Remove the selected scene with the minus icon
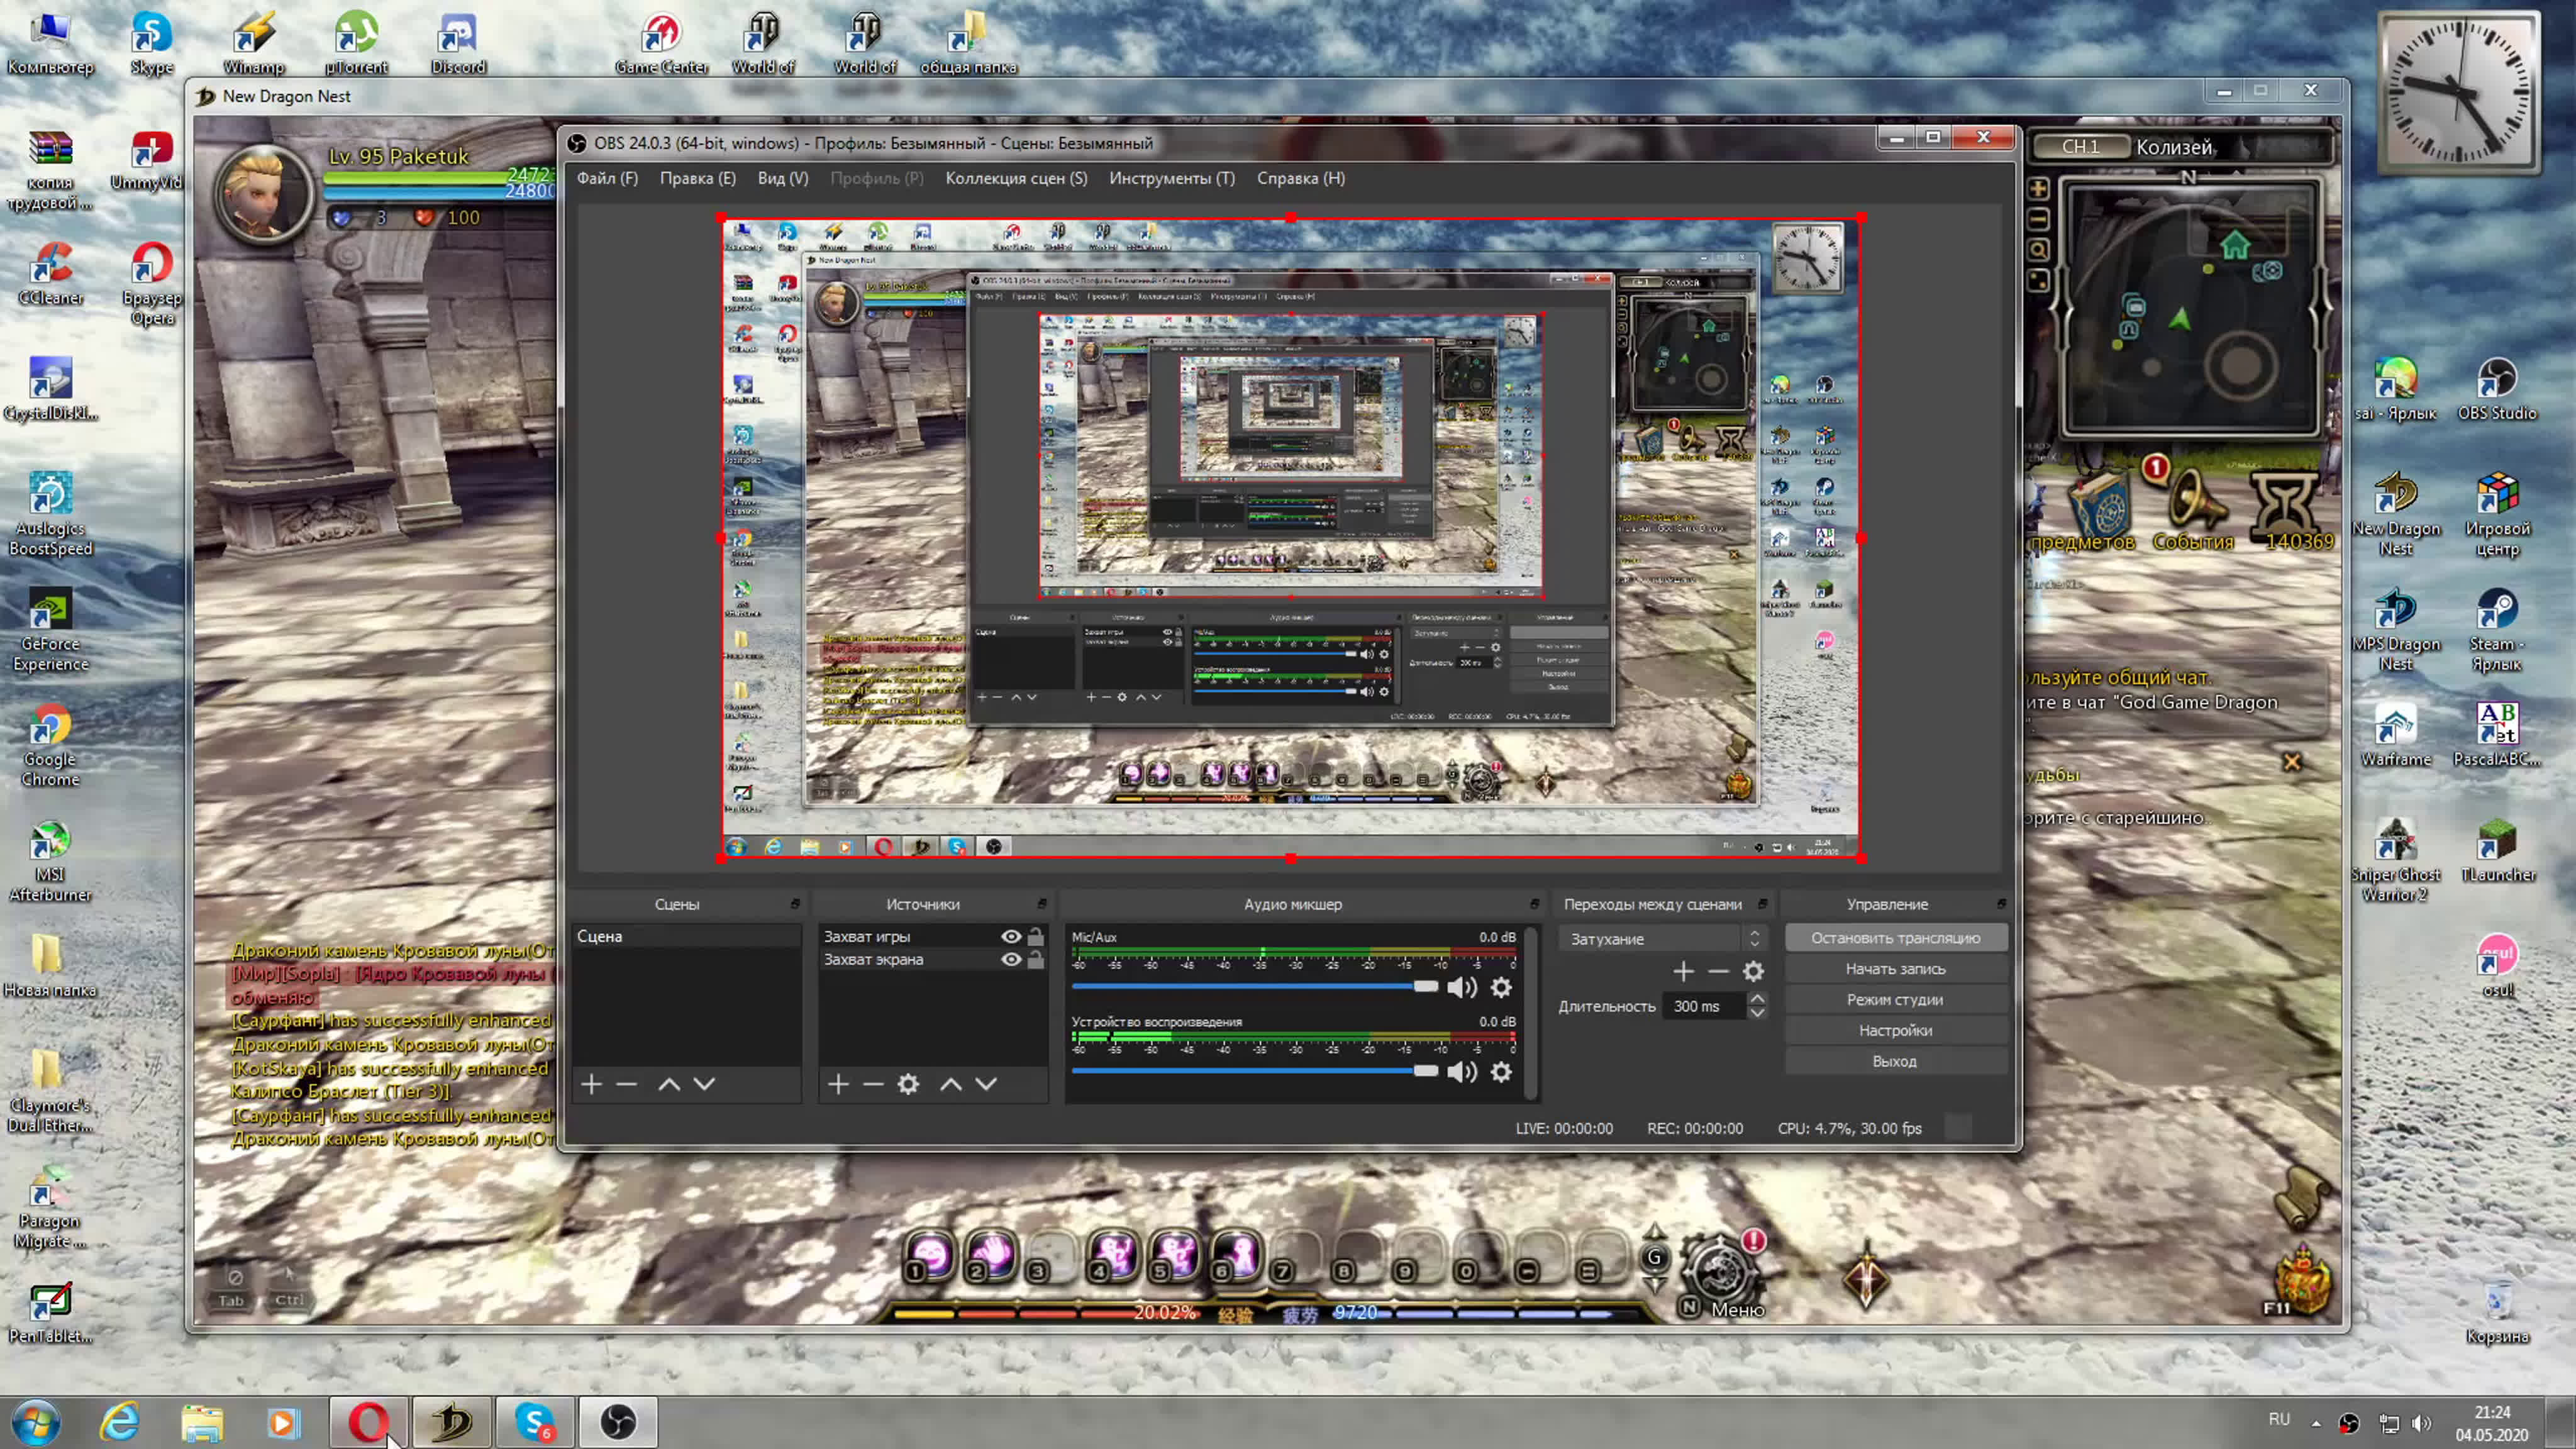This screenshot has width=2576, height=1449. coord(626,1084)
